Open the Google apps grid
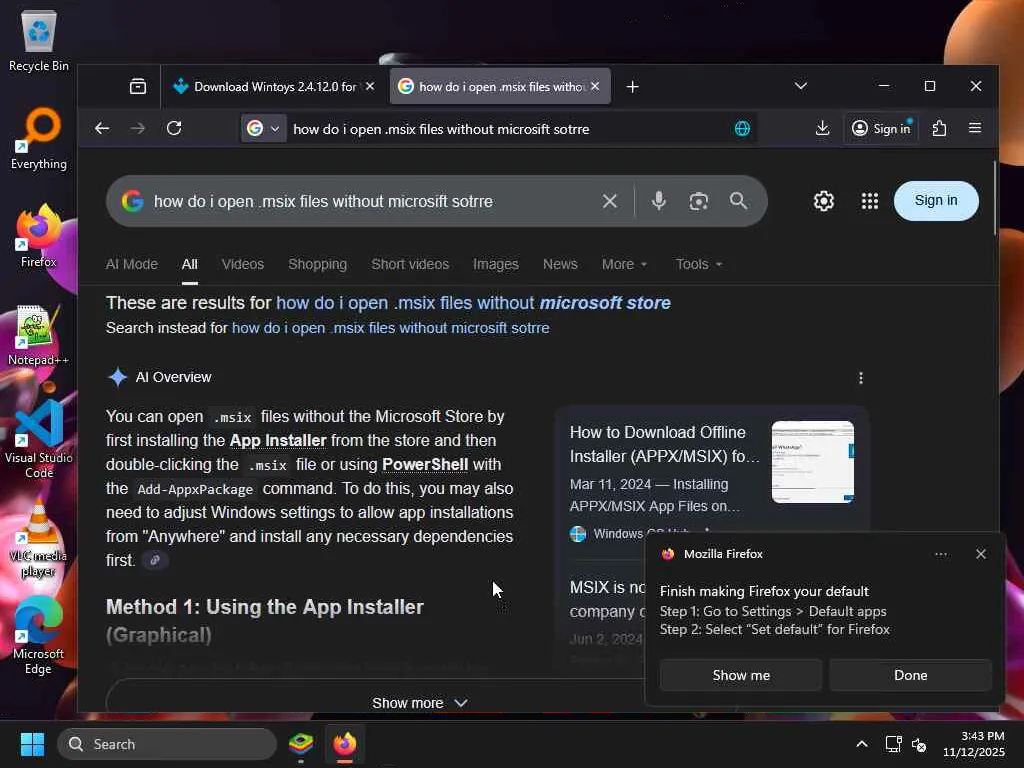This screenshot has height=768, width=1024. (x=869, y=200)
